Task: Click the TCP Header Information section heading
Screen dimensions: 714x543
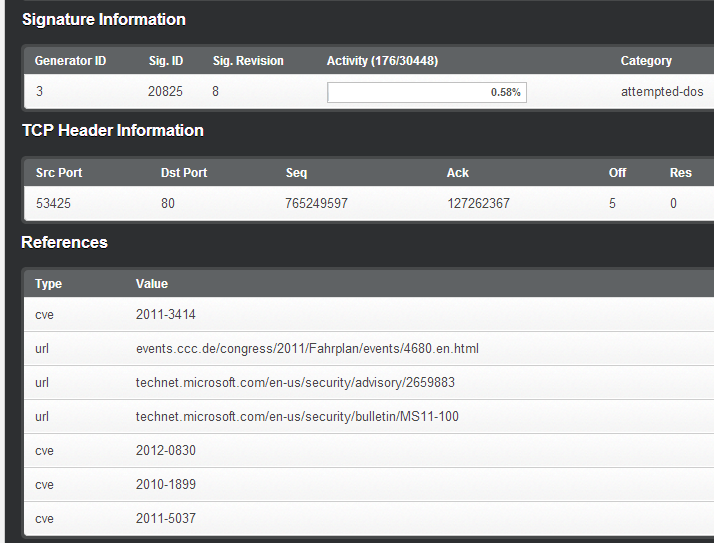Action: coord(113,131)
